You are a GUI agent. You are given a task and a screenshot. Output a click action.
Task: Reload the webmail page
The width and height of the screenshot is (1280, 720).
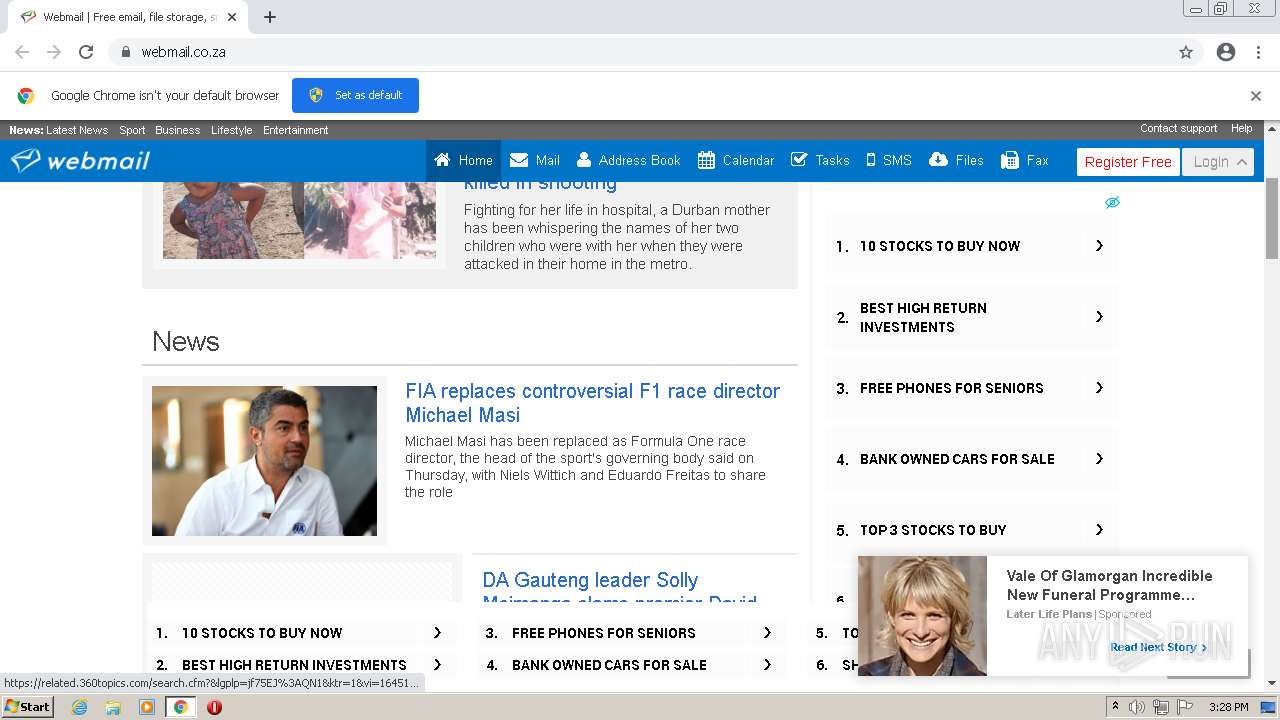point(86,52)
